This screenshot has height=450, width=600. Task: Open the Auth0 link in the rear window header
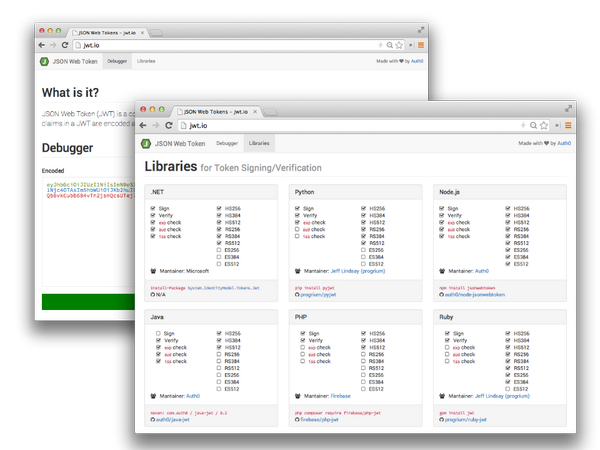(x=417, y=61)
